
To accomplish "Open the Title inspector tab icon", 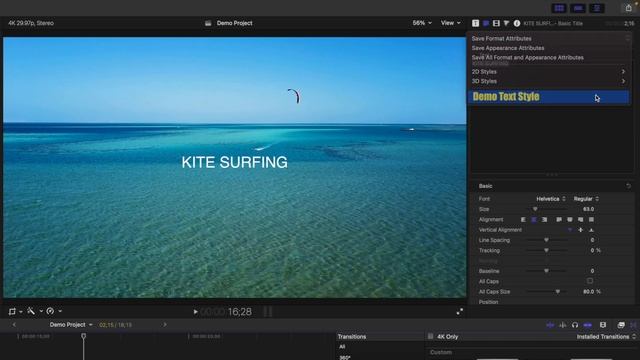I will 476,23.
